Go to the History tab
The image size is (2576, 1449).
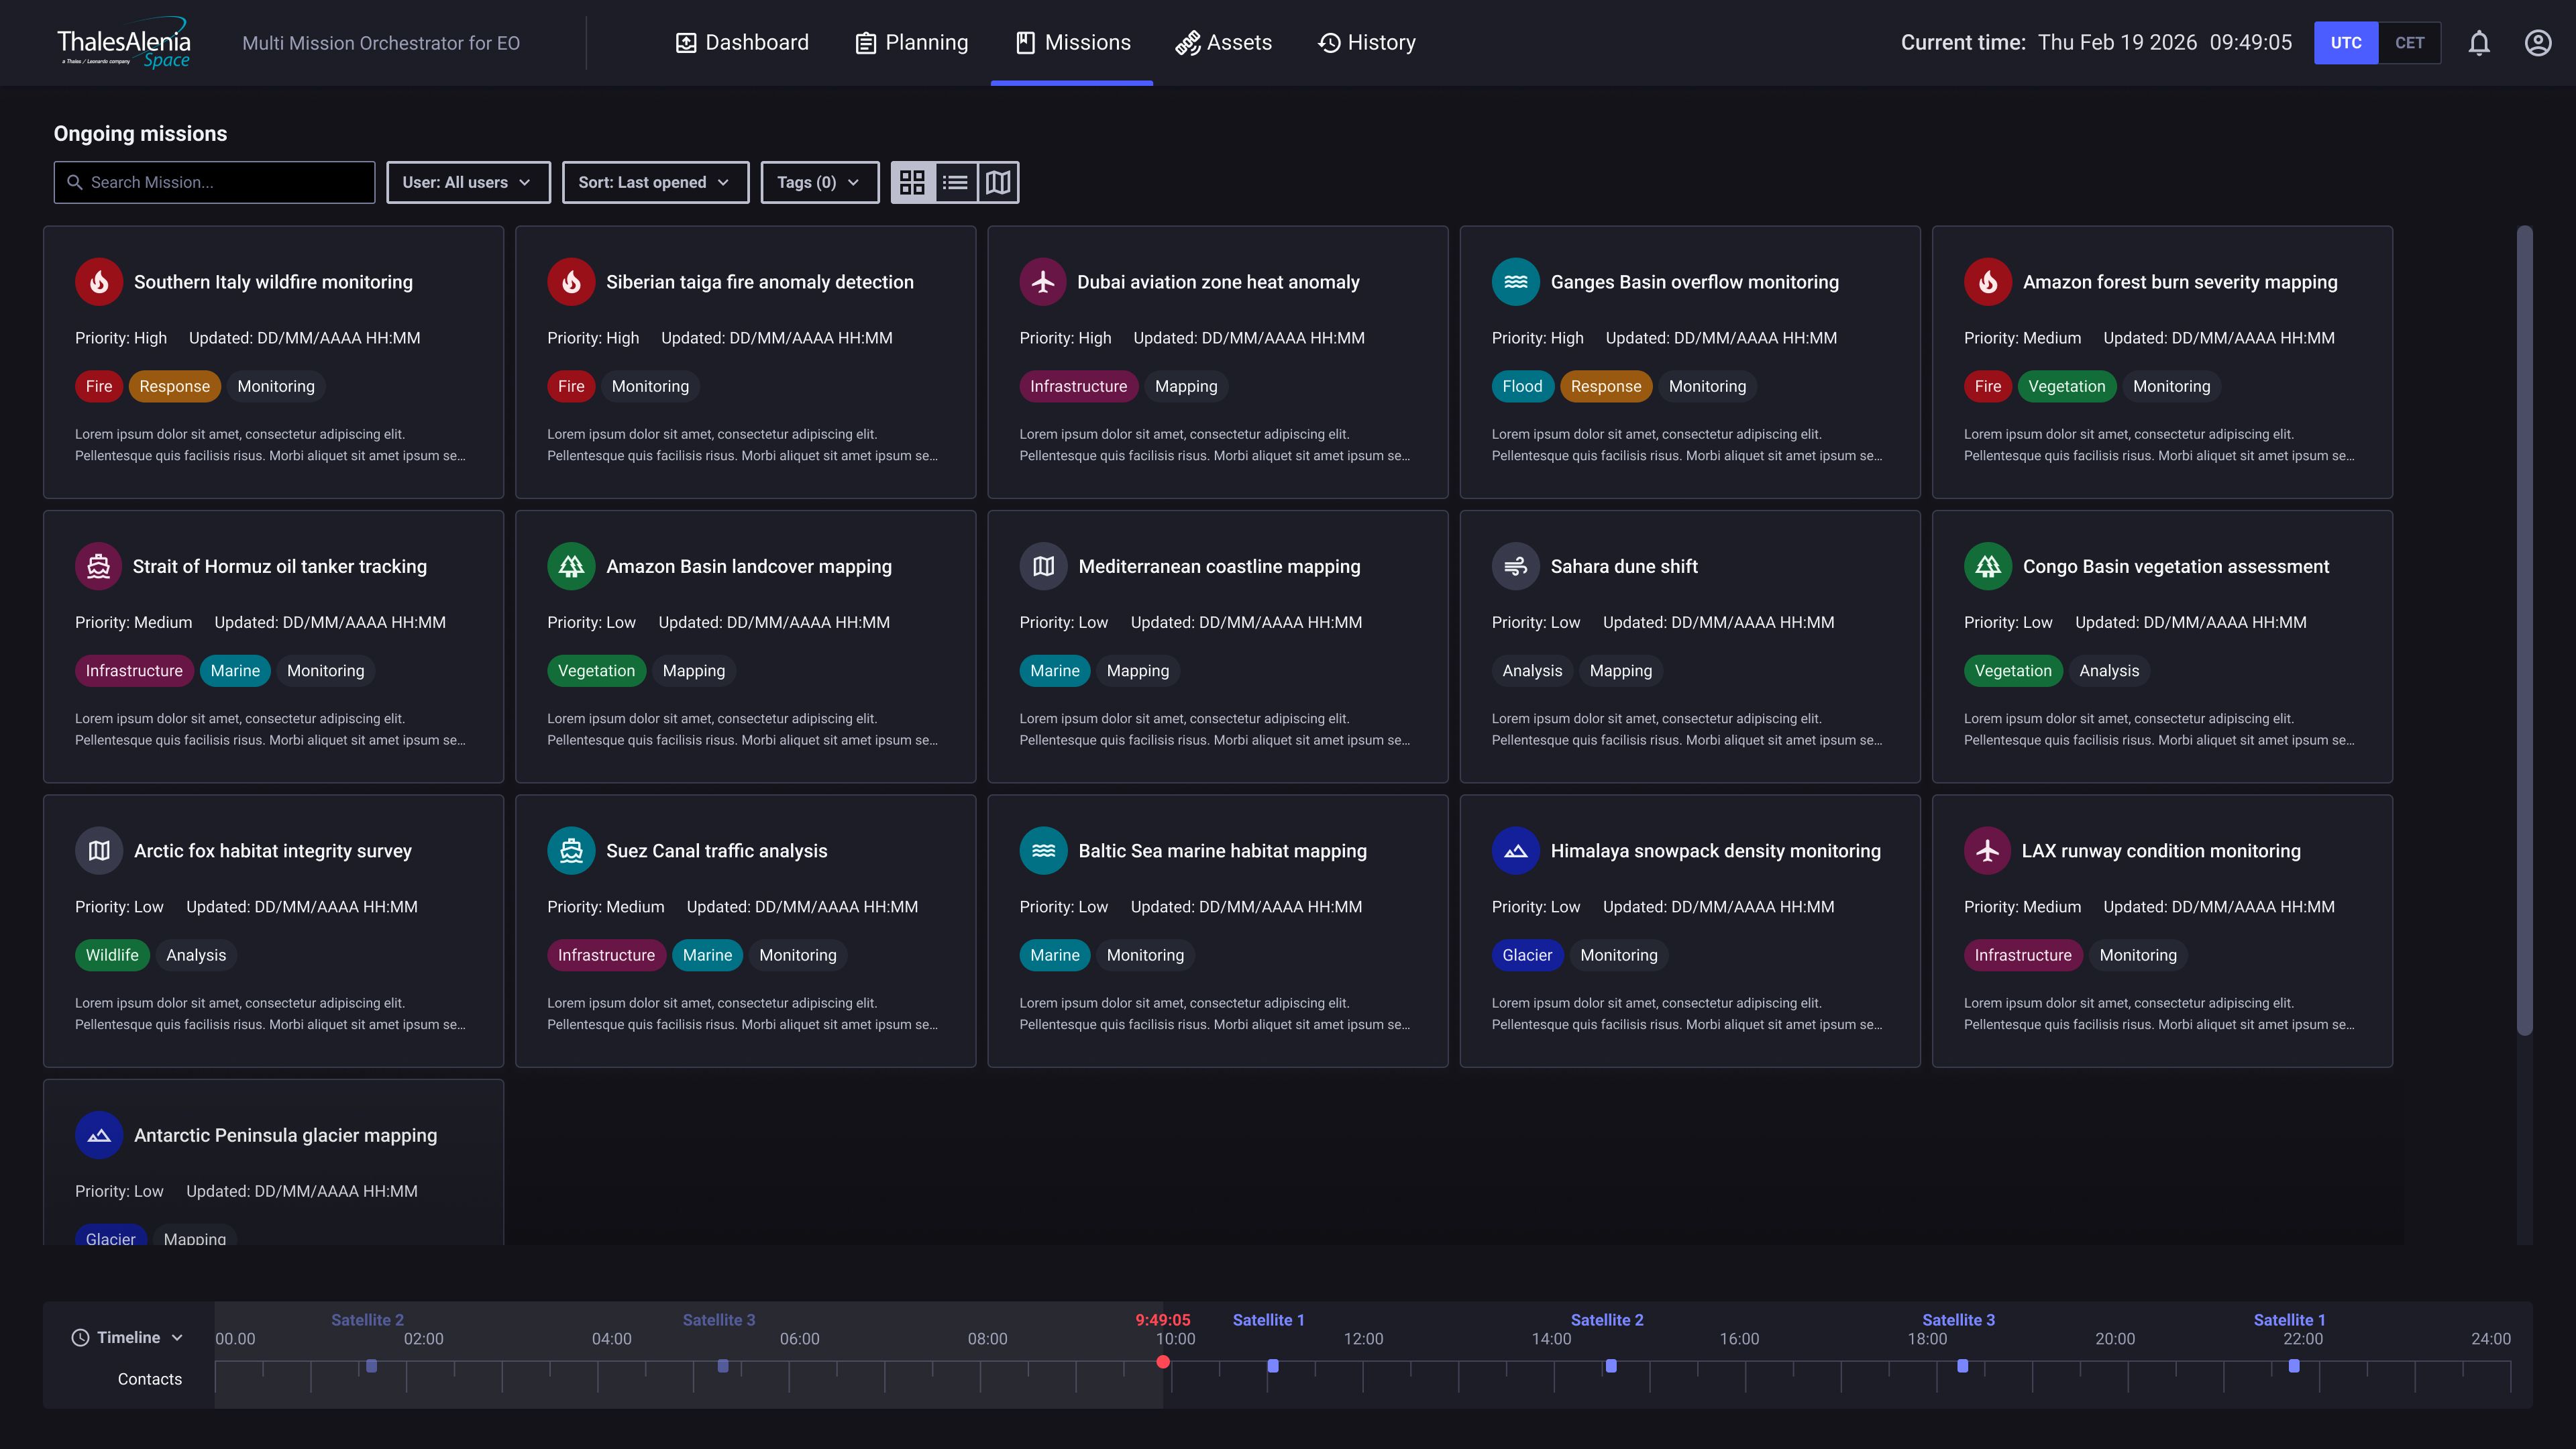point(1366,43)
